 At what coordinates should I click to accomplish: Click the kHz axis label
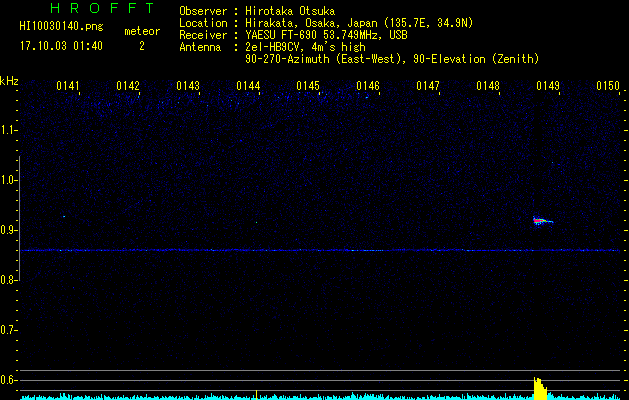(x=9, y=81)
